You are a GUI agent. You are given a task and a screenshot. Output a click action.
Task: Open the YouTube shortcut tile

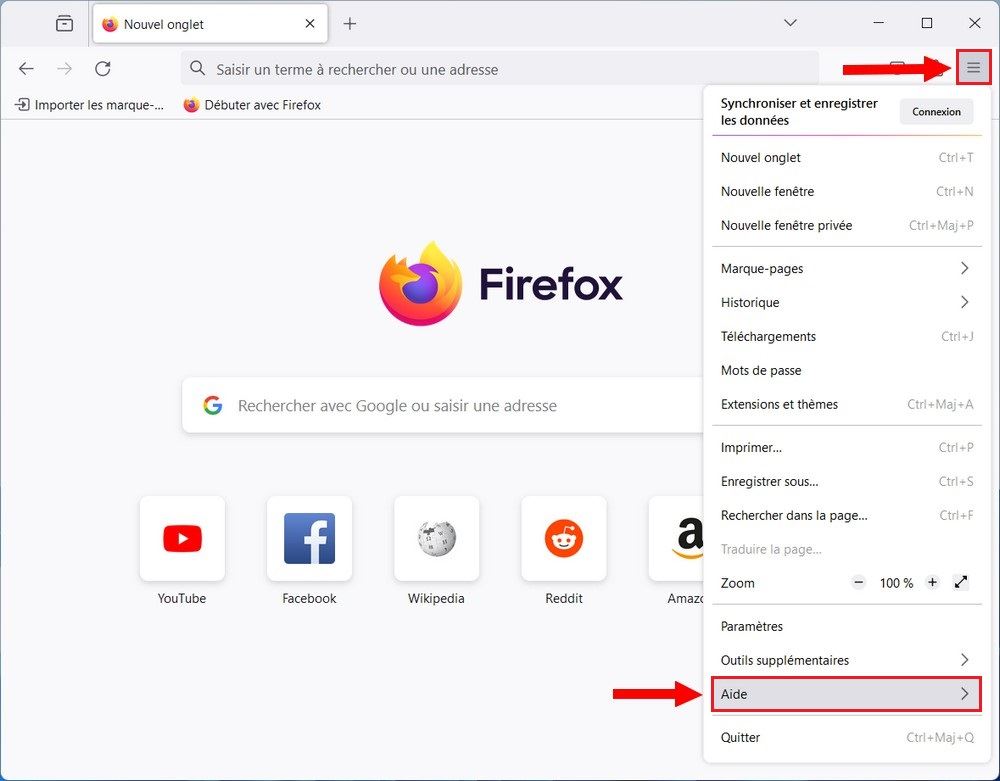coord(181,538)
